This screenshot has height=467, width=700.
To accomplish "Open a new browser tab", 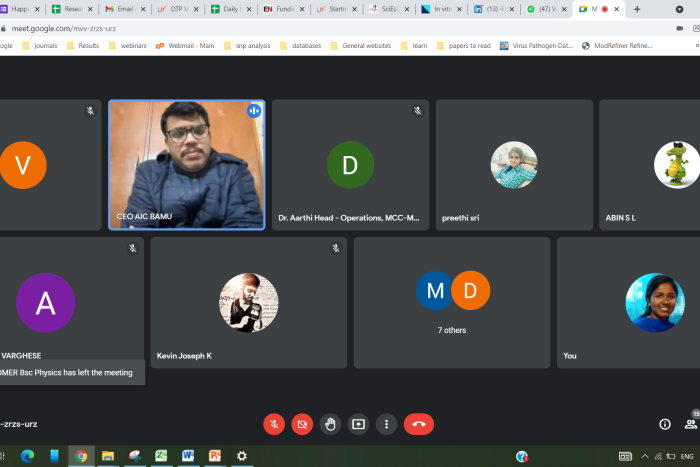I will (x=637, y=9).
